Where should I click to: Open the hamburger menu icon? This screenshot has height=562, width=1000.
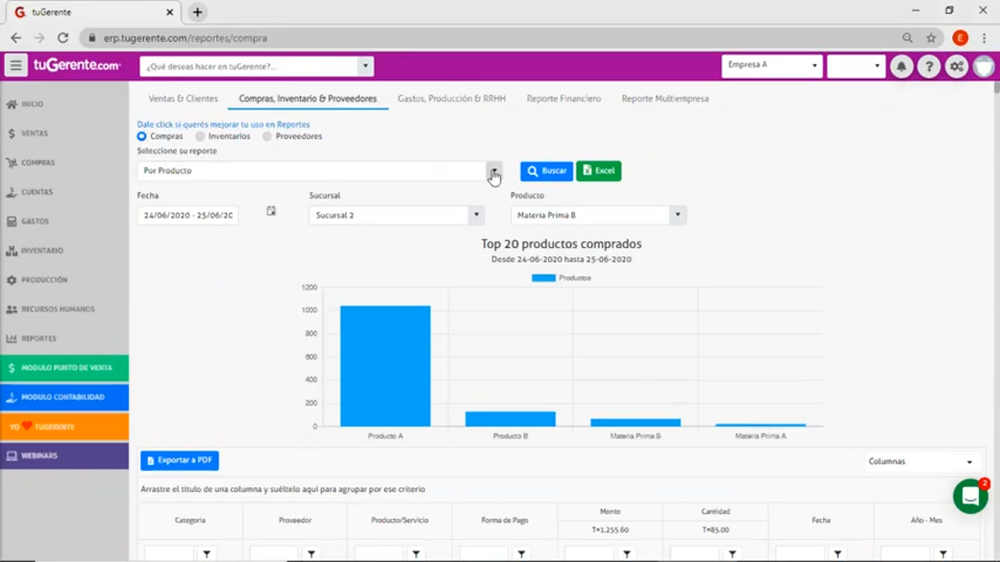16,65
